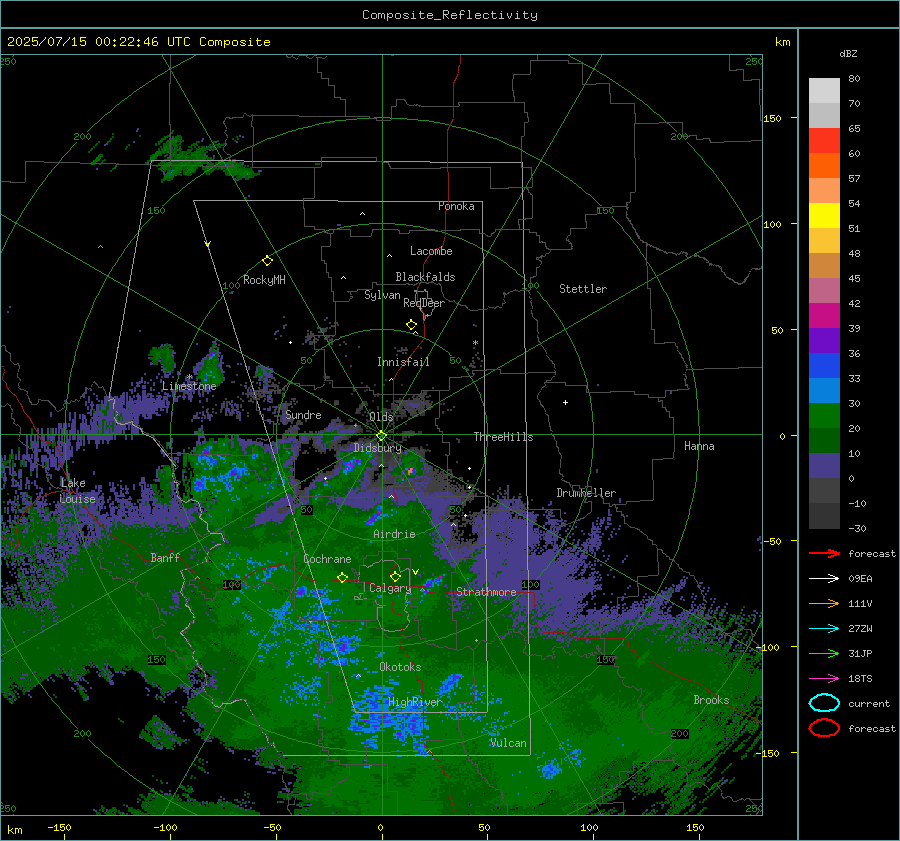Click the red 'forecast' ellipse legend icon
This screenshot has width=900, height=841.
point(824,728)
